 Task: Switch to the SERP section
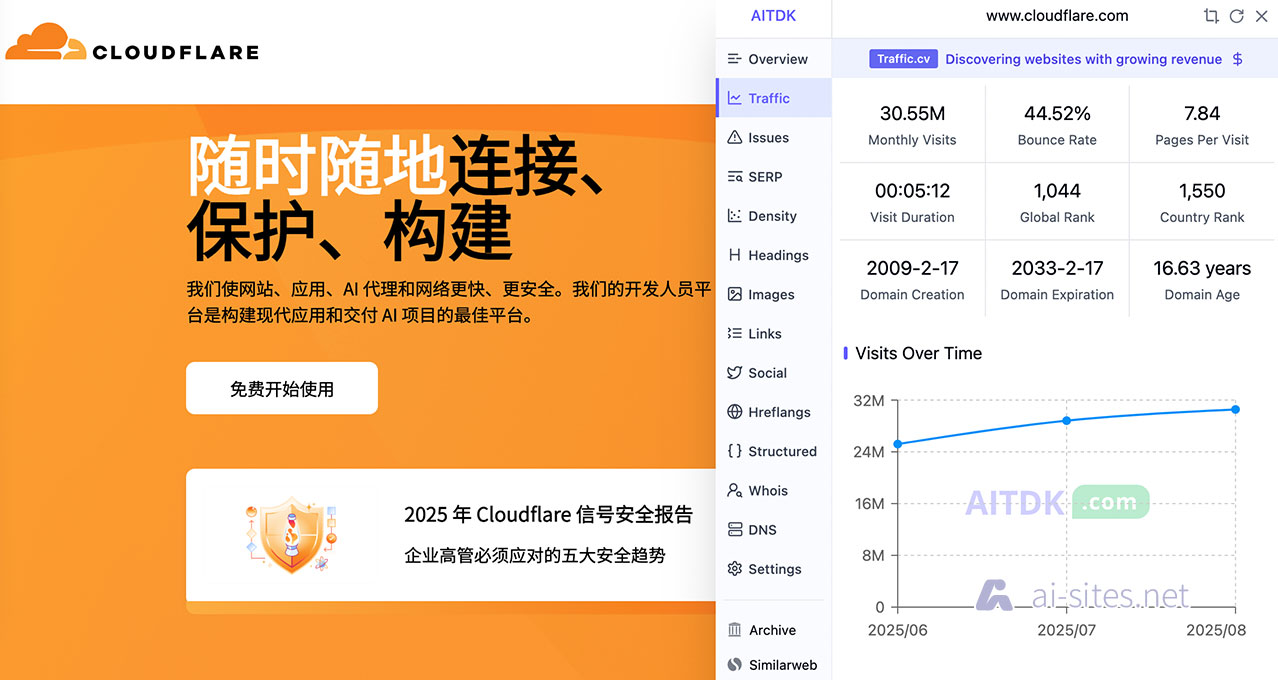[765, 177]
